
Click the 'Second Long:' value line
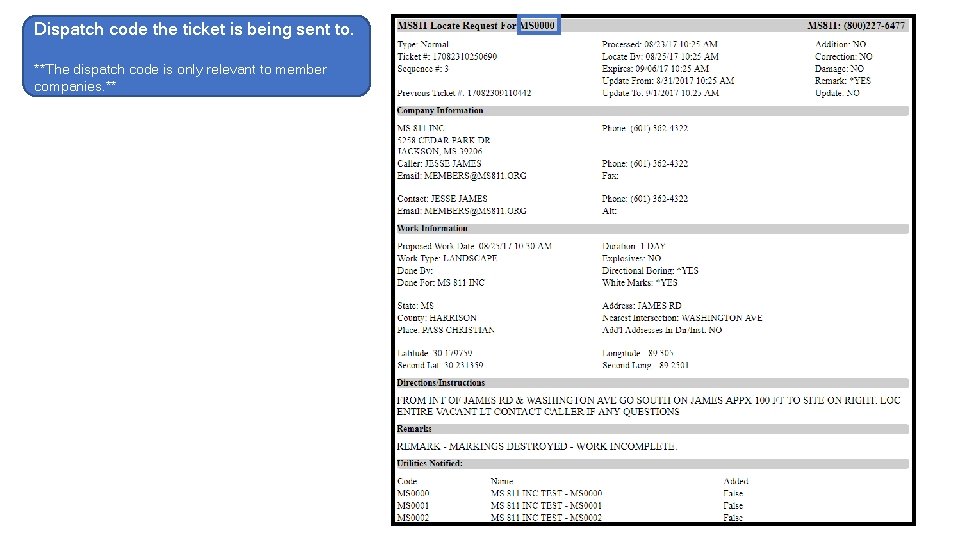pos(645,366)
